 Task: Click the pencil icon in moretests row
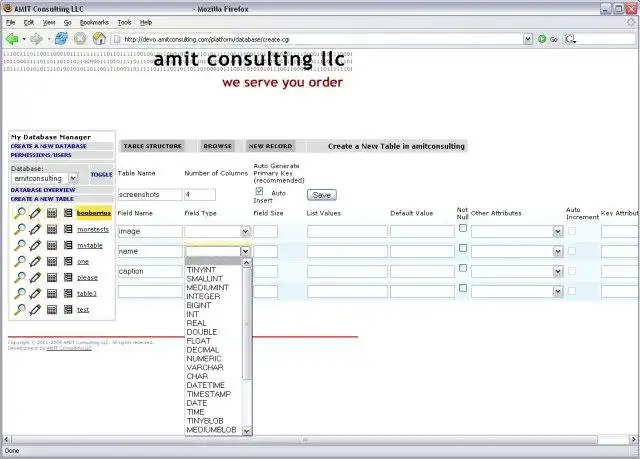coord(36,229)
